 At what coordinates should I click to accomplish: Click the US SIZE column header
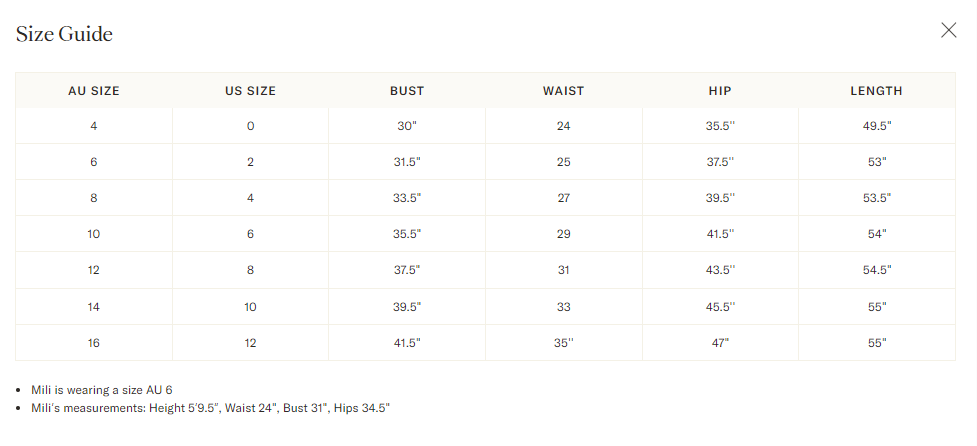250,91
